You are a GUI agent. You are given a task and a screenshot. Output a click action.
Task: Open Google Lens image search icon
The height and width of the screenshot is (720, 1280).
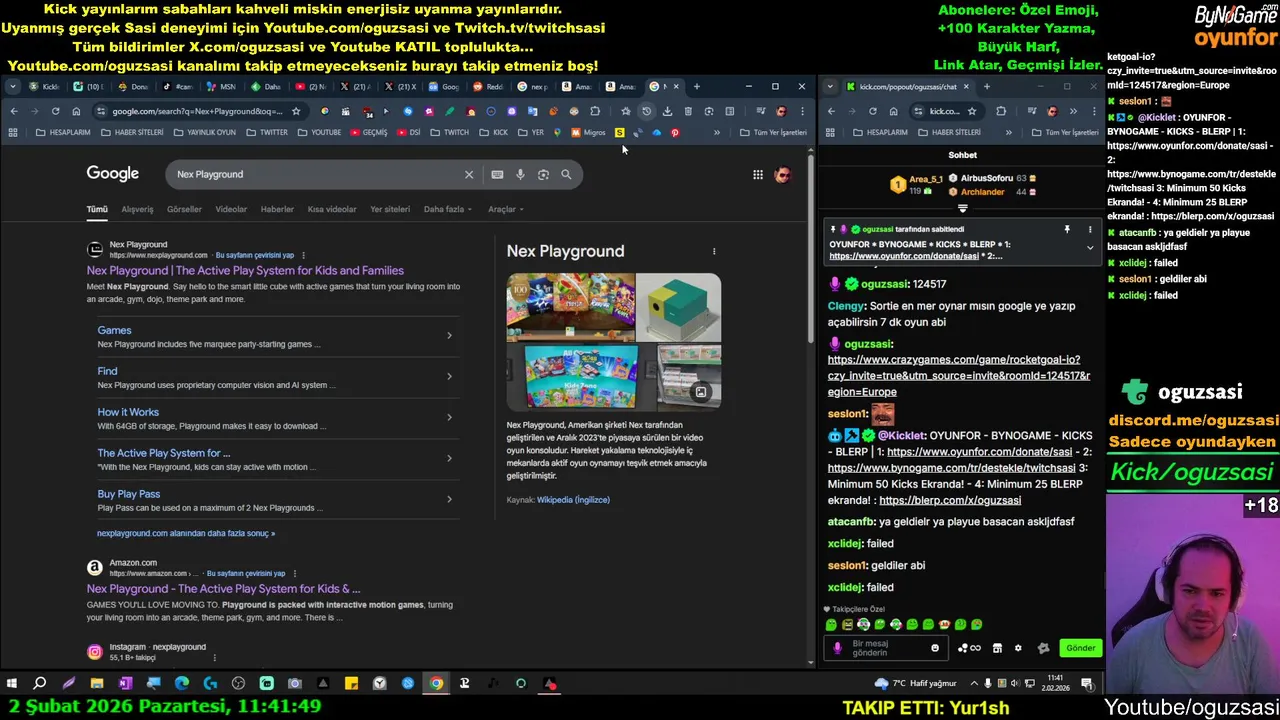pos(543,174)
